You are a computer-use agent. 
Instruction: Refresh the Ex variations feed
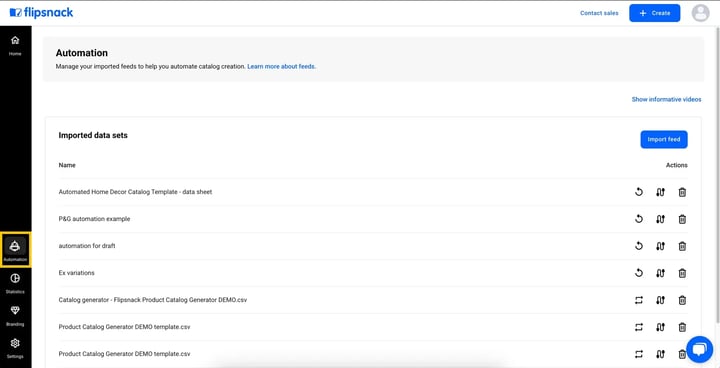click(x=638, y=273)
